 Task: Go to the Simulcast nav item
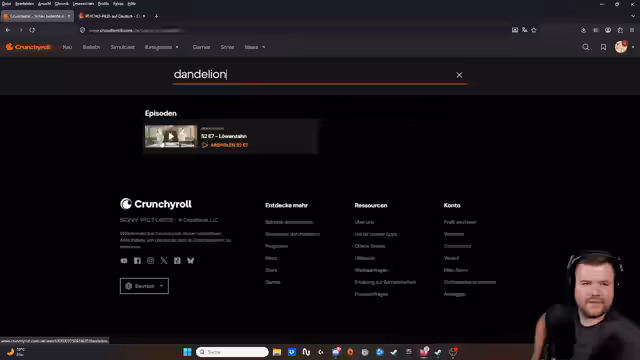point(122,47)
